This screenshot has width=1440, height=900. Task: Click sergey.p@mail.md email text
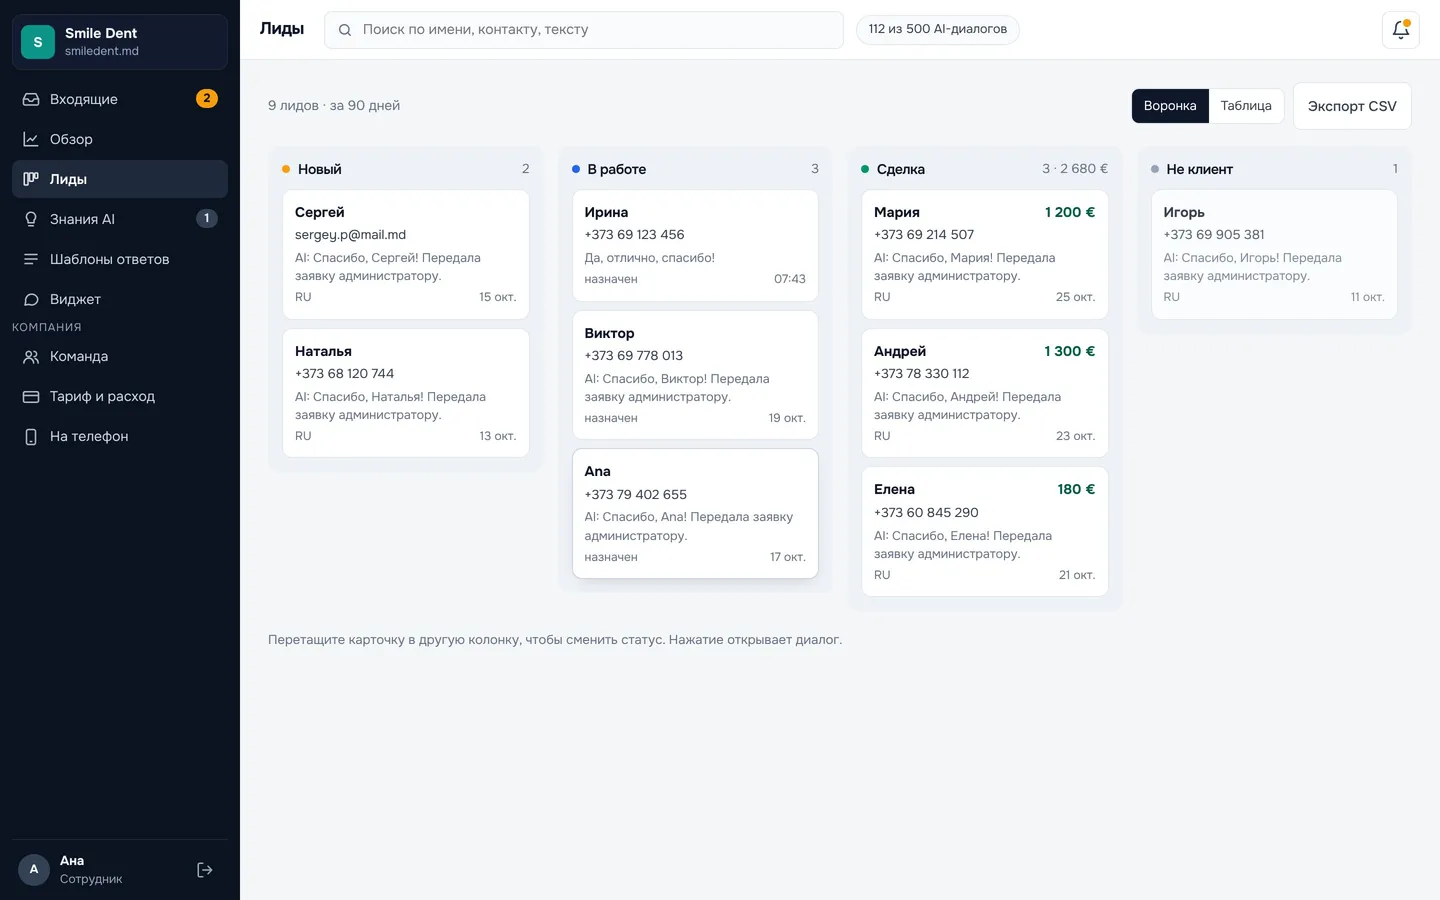click(350, 235)
